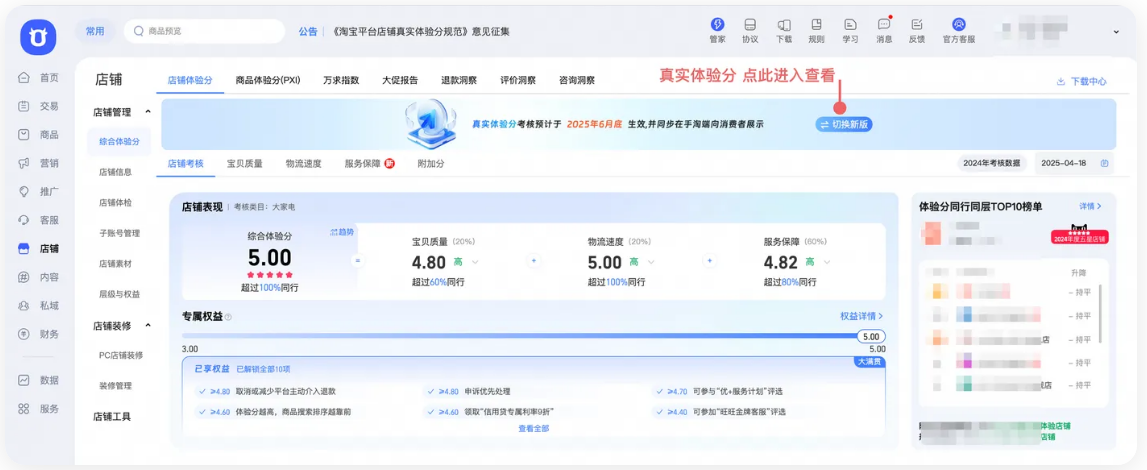Viewport: 1147px width, 470px height.
Task: Expand 宝贝质量 score dropdown arrow
Action: click(475, 262)
